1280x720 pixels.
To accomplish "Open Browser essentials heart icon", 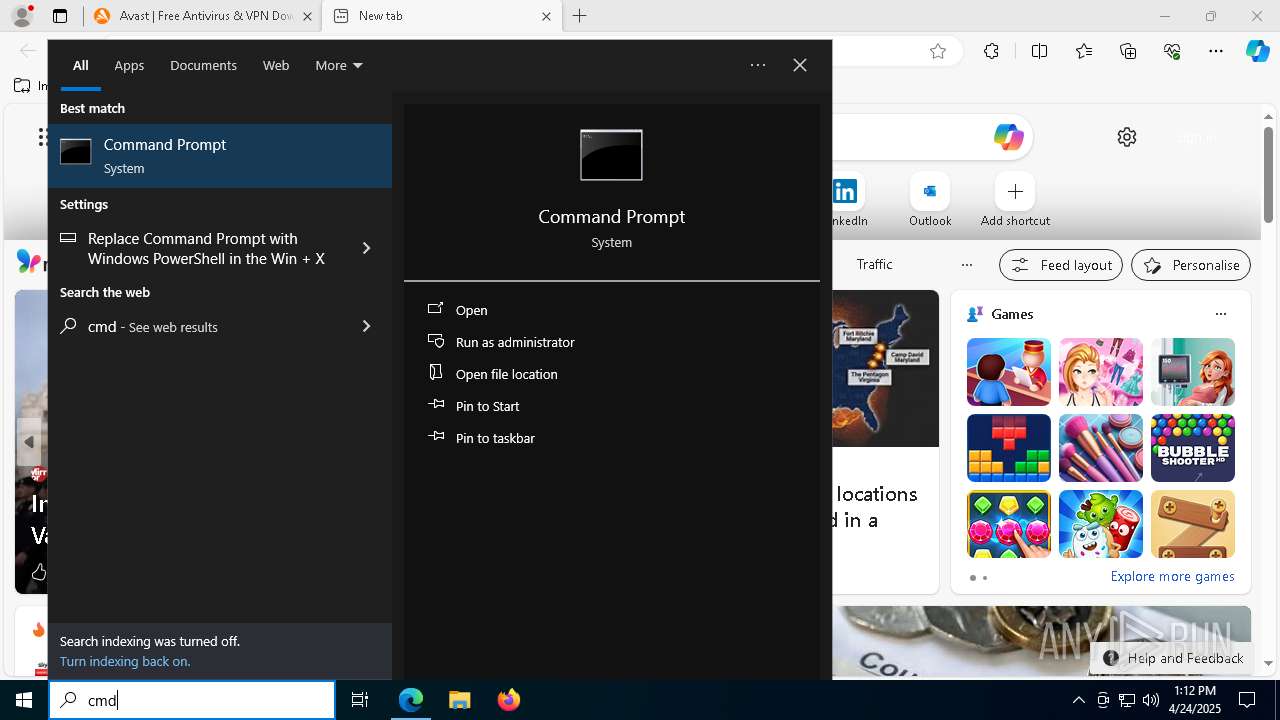I will (x=1172, y=51).
